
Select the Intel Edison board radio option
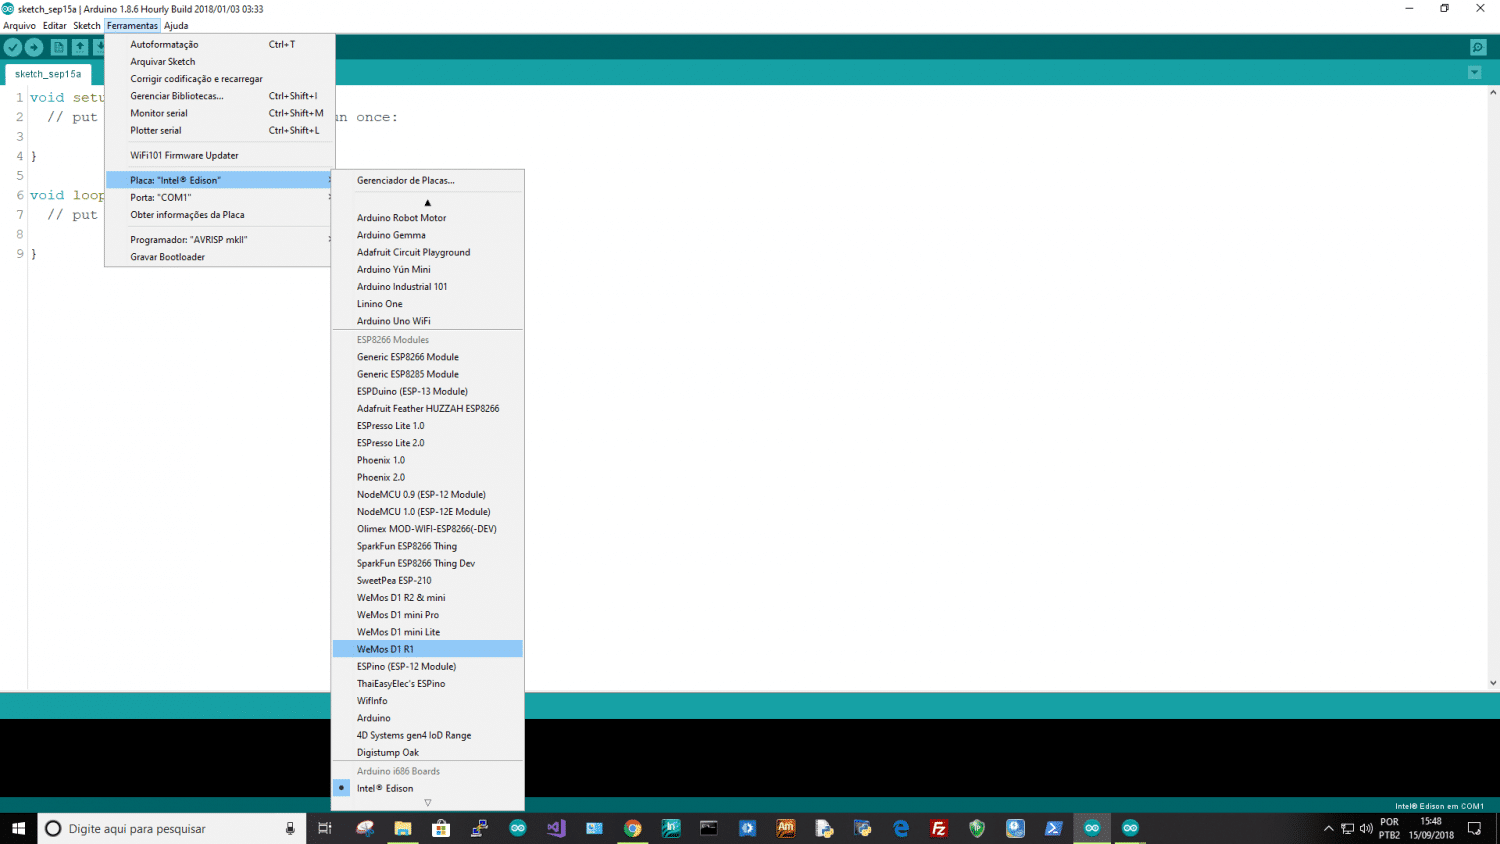pos(385,788)
